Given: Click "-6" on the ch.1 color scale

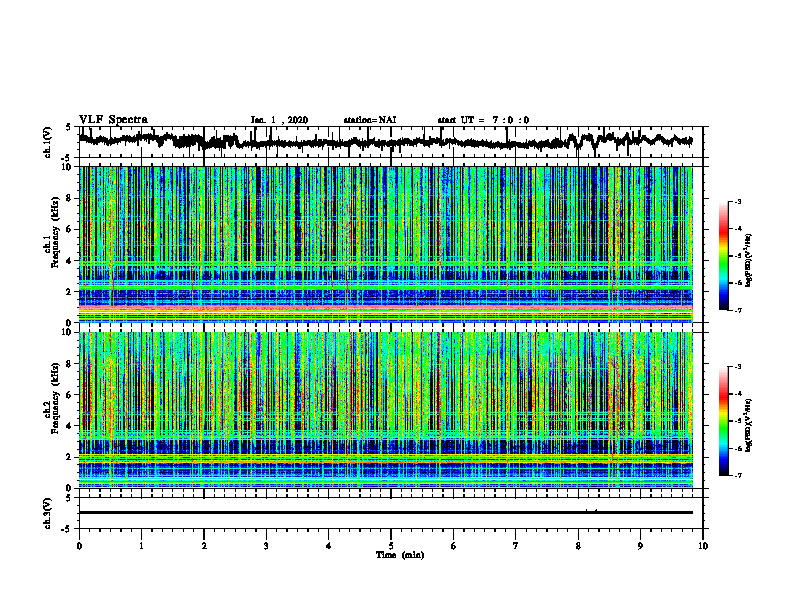Looking at the screenshot, I should coord(738,283).
